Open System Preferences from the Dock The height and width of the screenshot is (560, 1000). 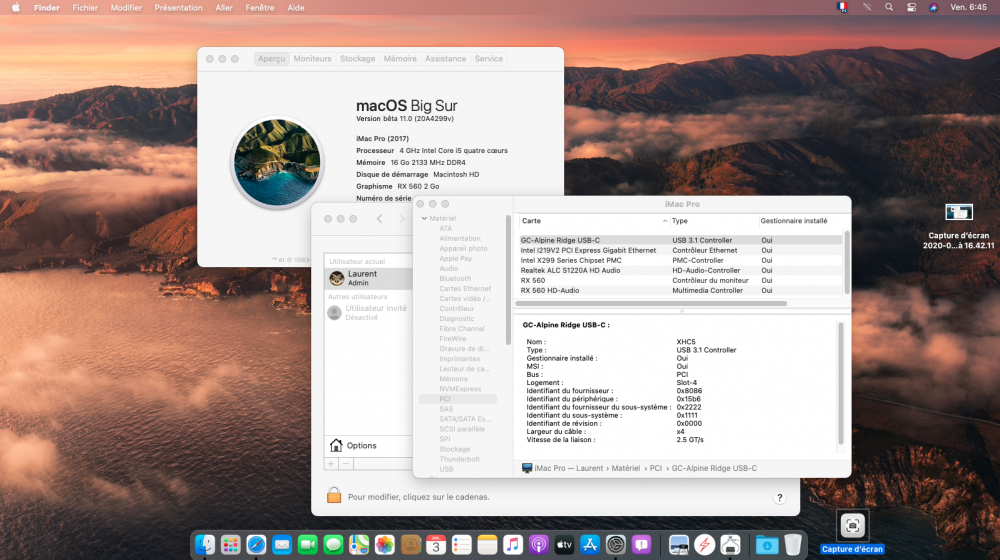pos(616,545)
